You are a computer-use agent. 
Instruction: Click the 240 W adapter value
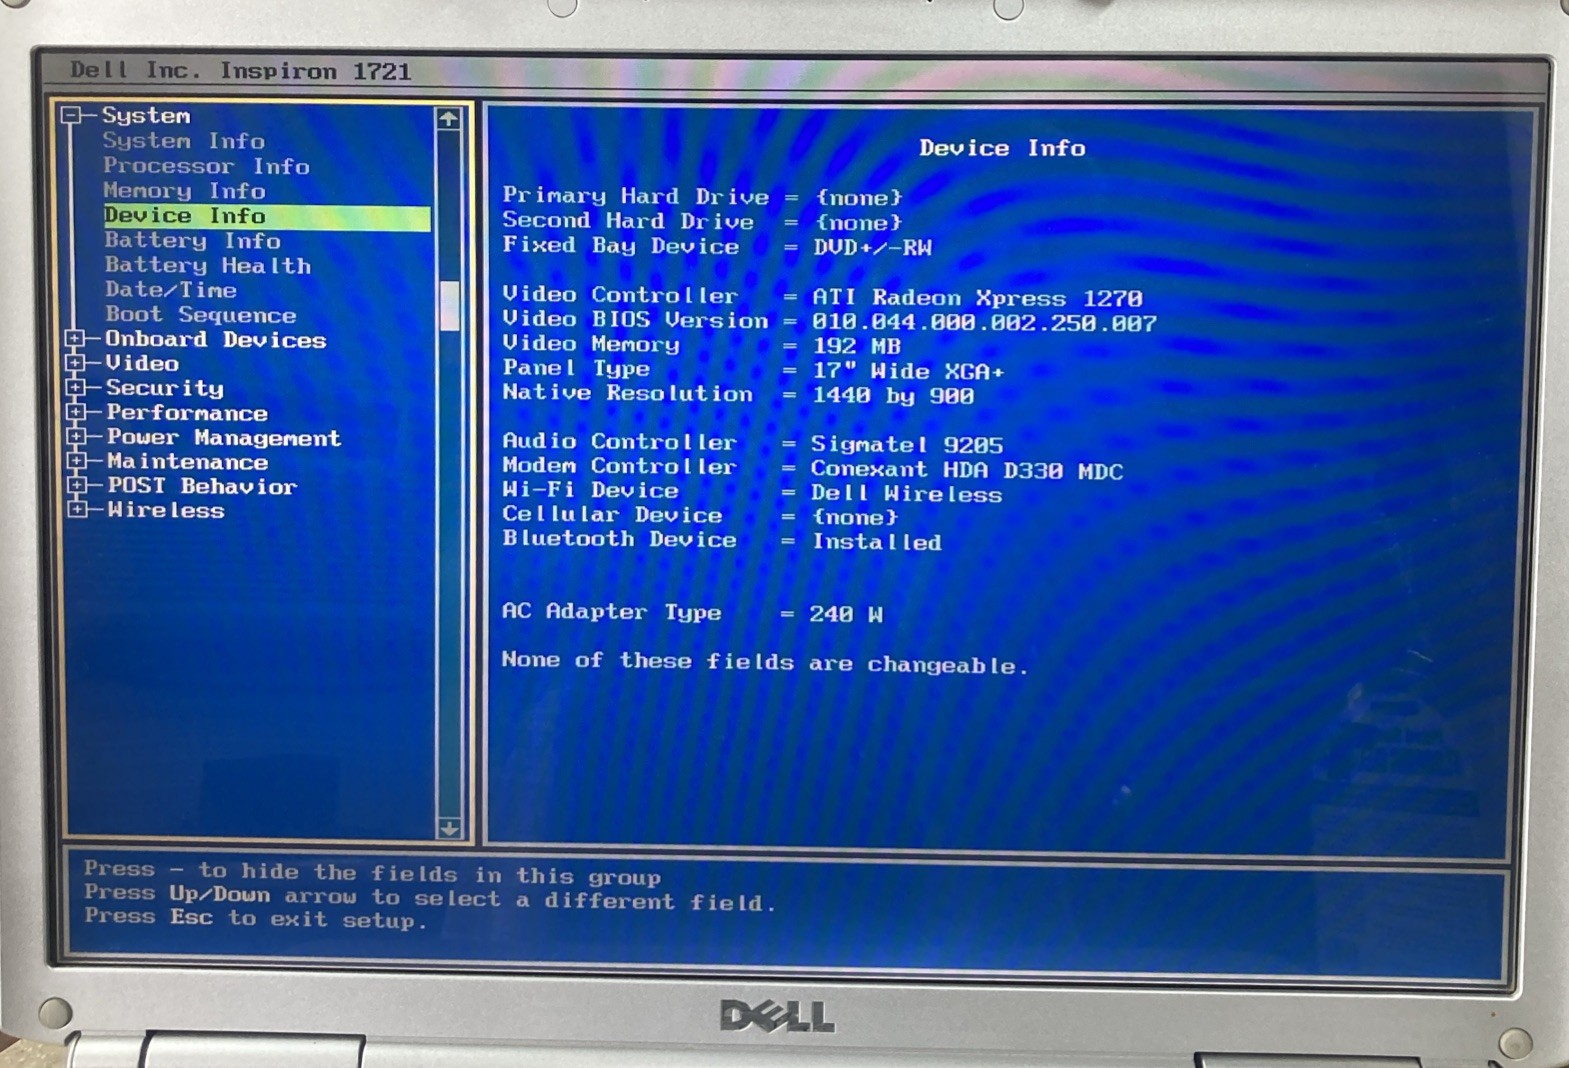coord(846,614)
